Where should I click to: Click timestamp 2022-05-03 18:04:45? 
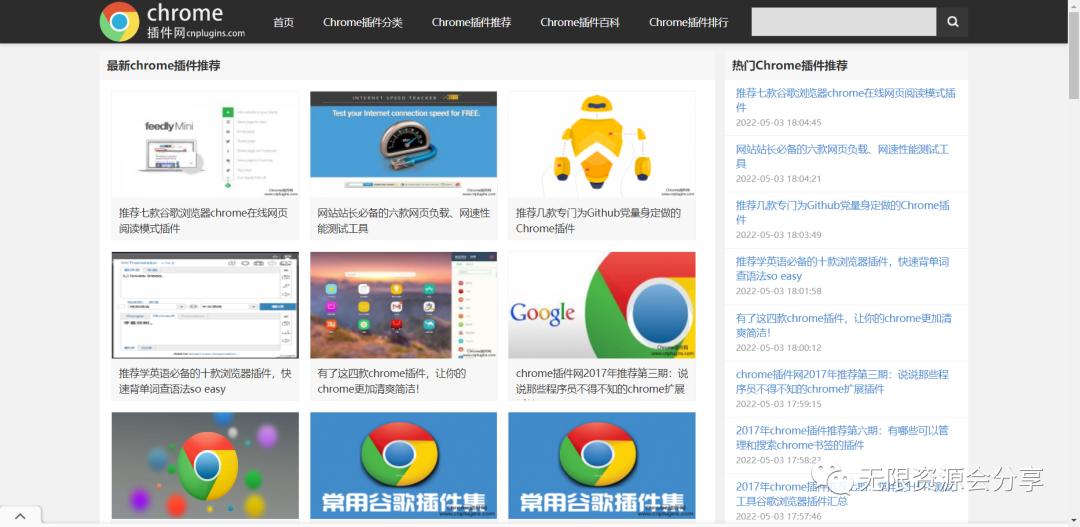pyautogui.click(x=778, y=123)
